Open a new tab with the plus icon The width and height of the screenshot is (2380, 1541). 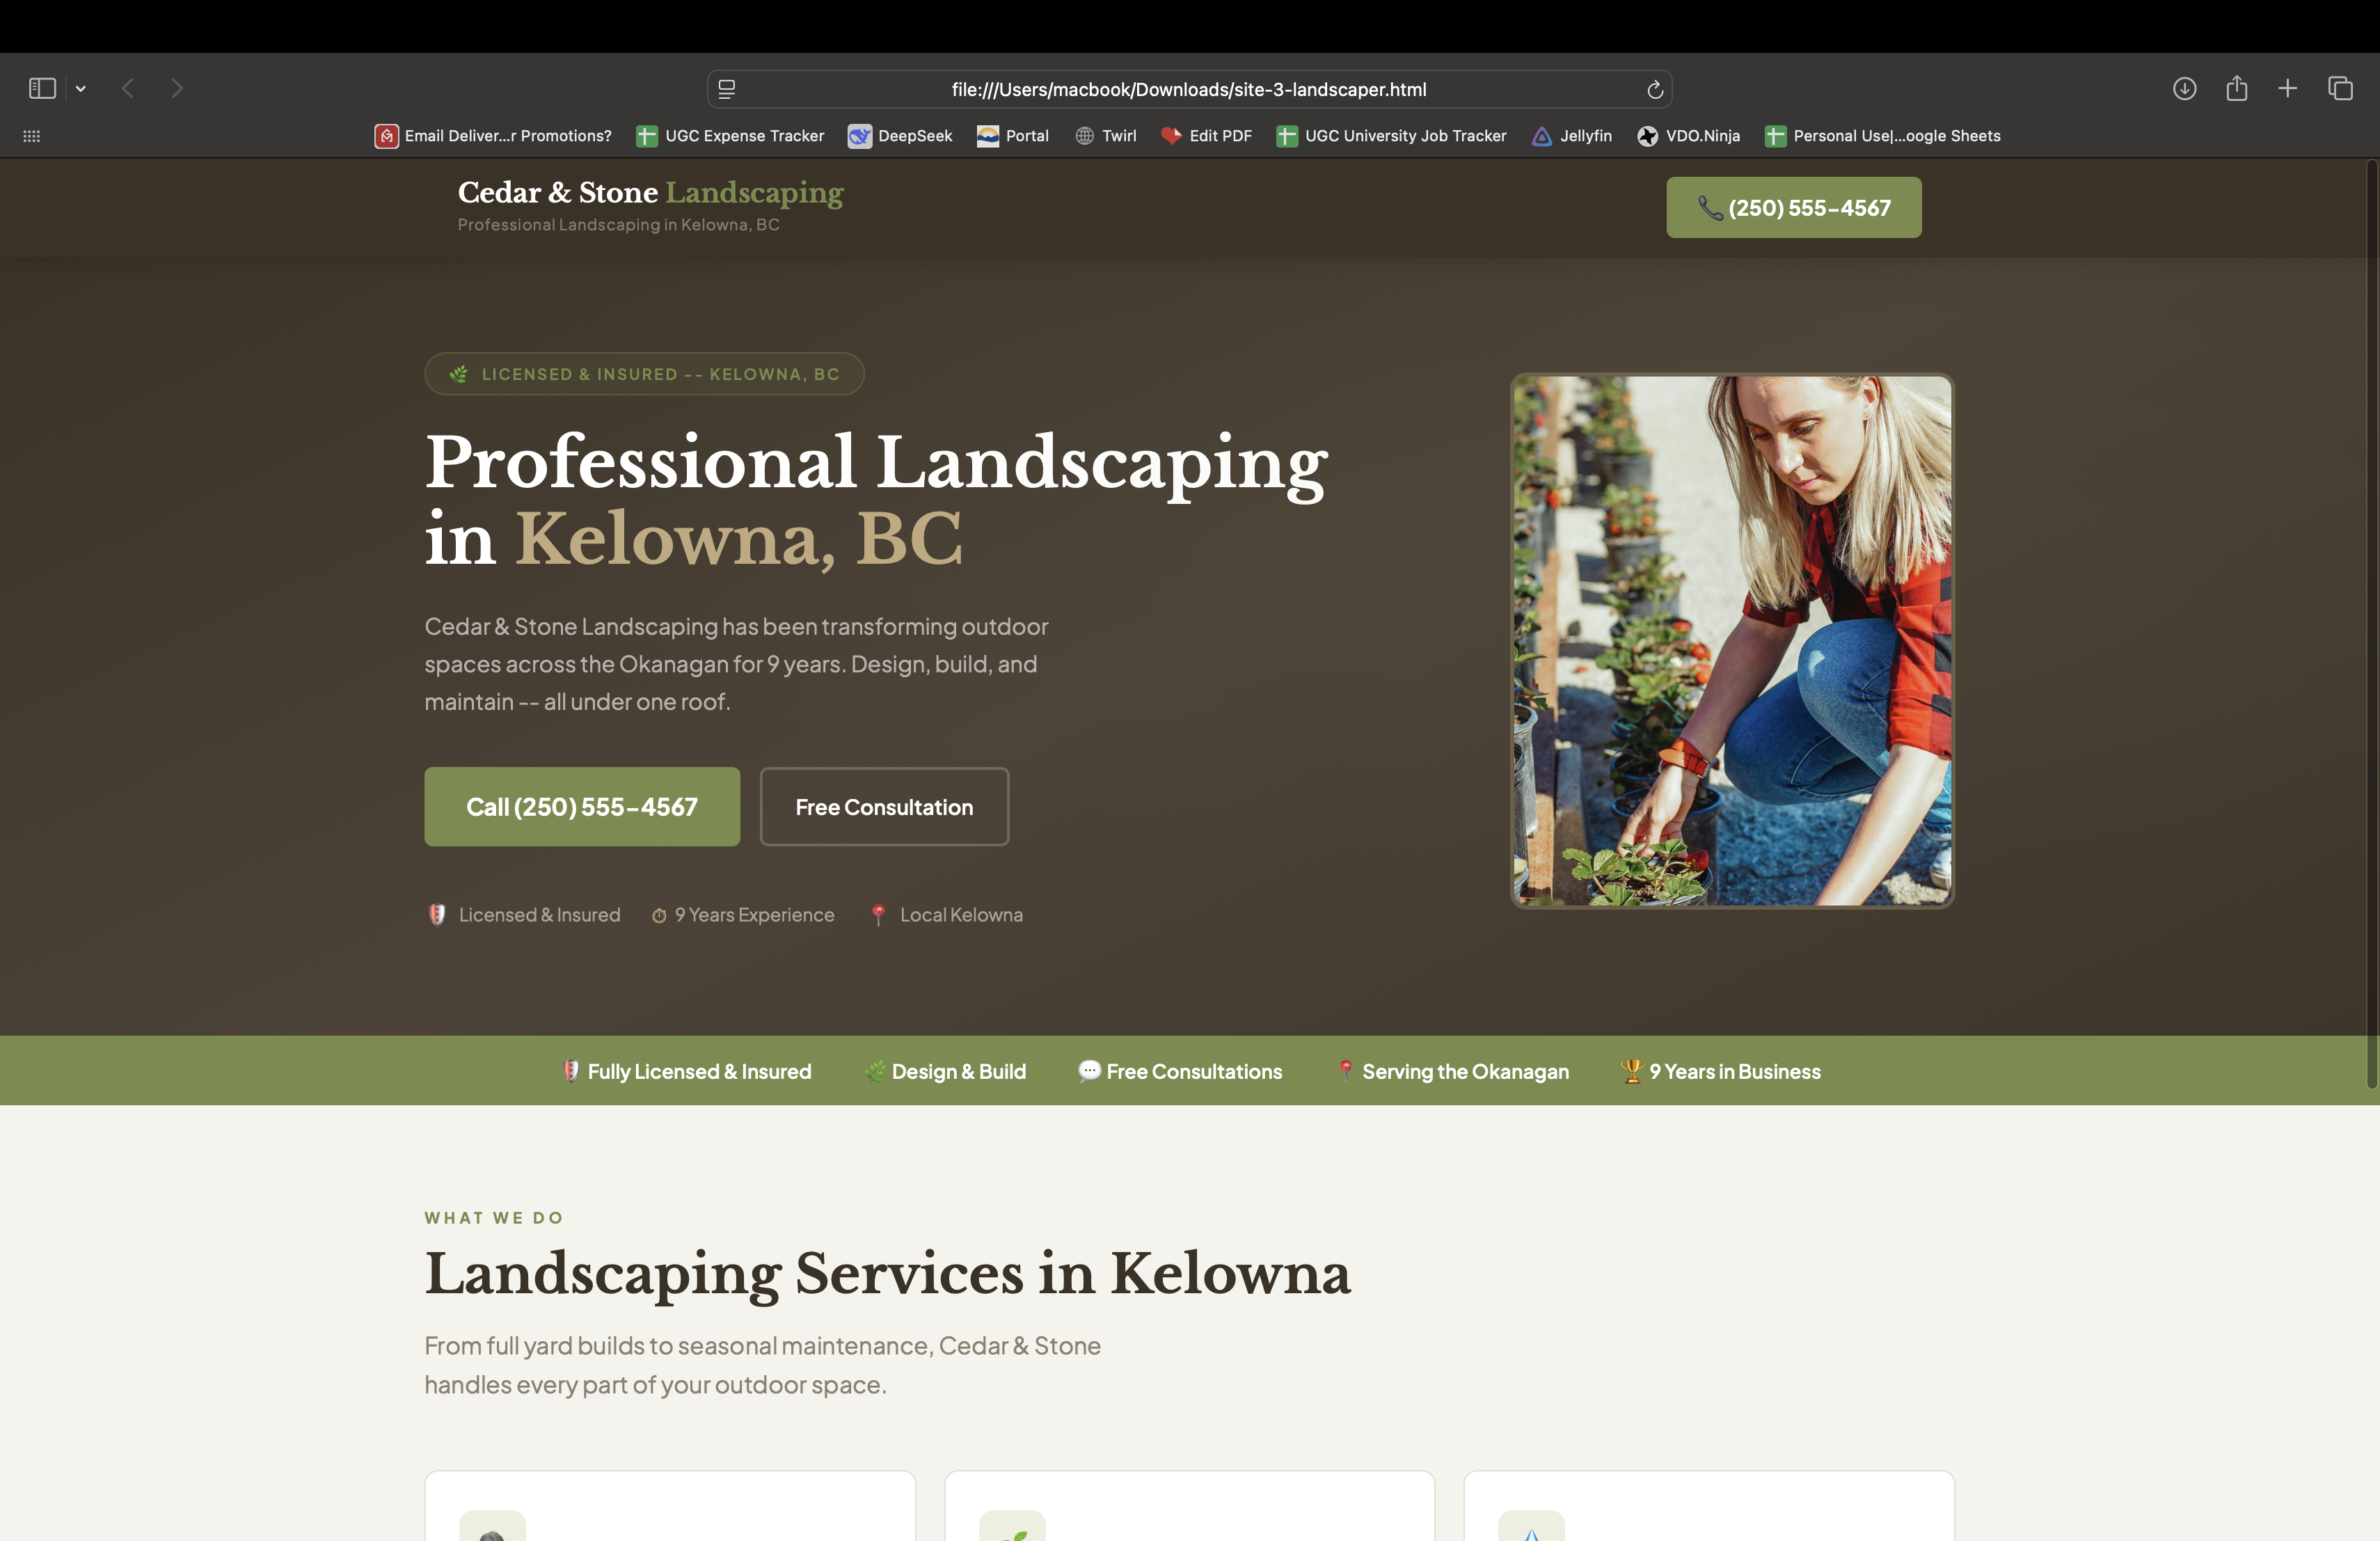[2288, 88]
